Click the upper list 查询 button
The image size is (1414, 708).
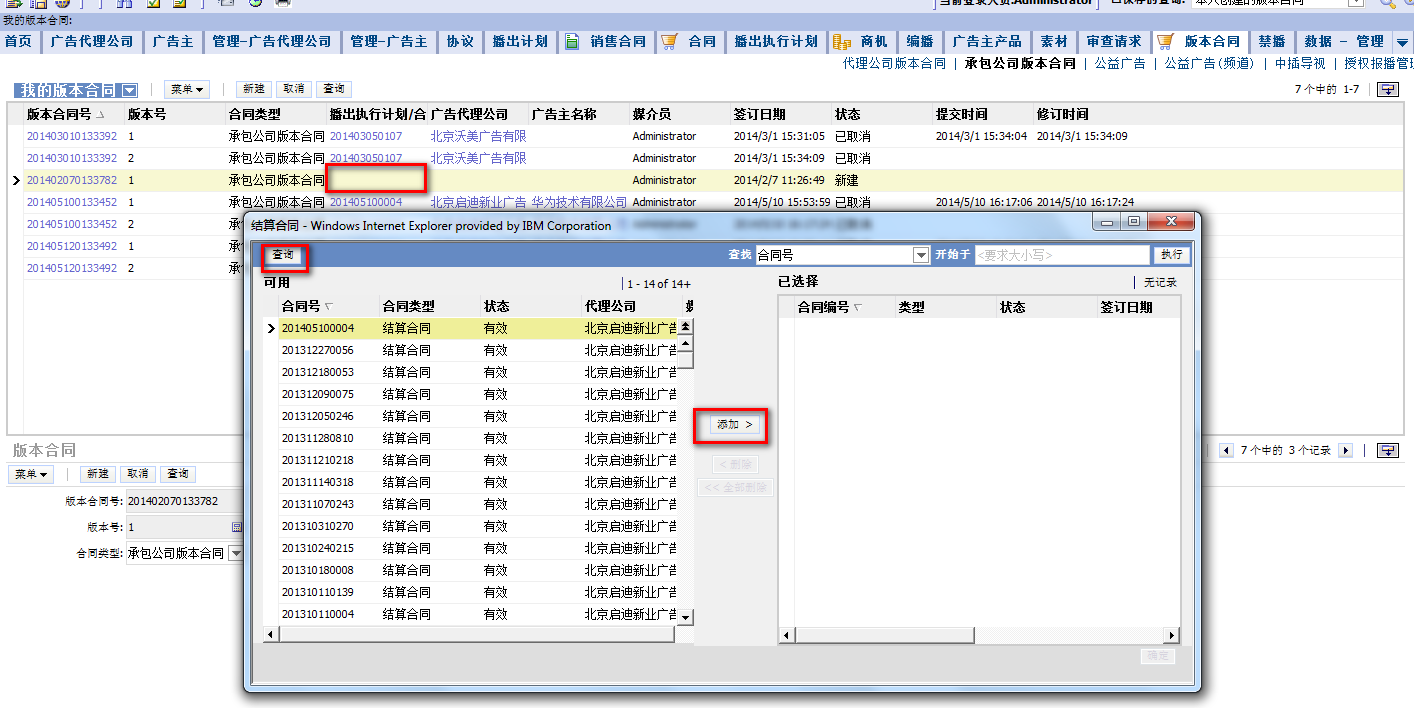point(333,89)
